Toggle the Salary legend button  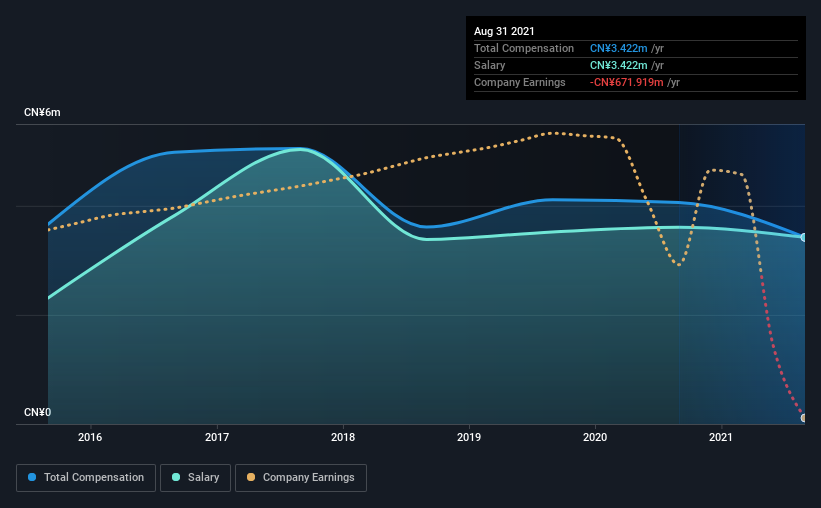click(195, 478)
